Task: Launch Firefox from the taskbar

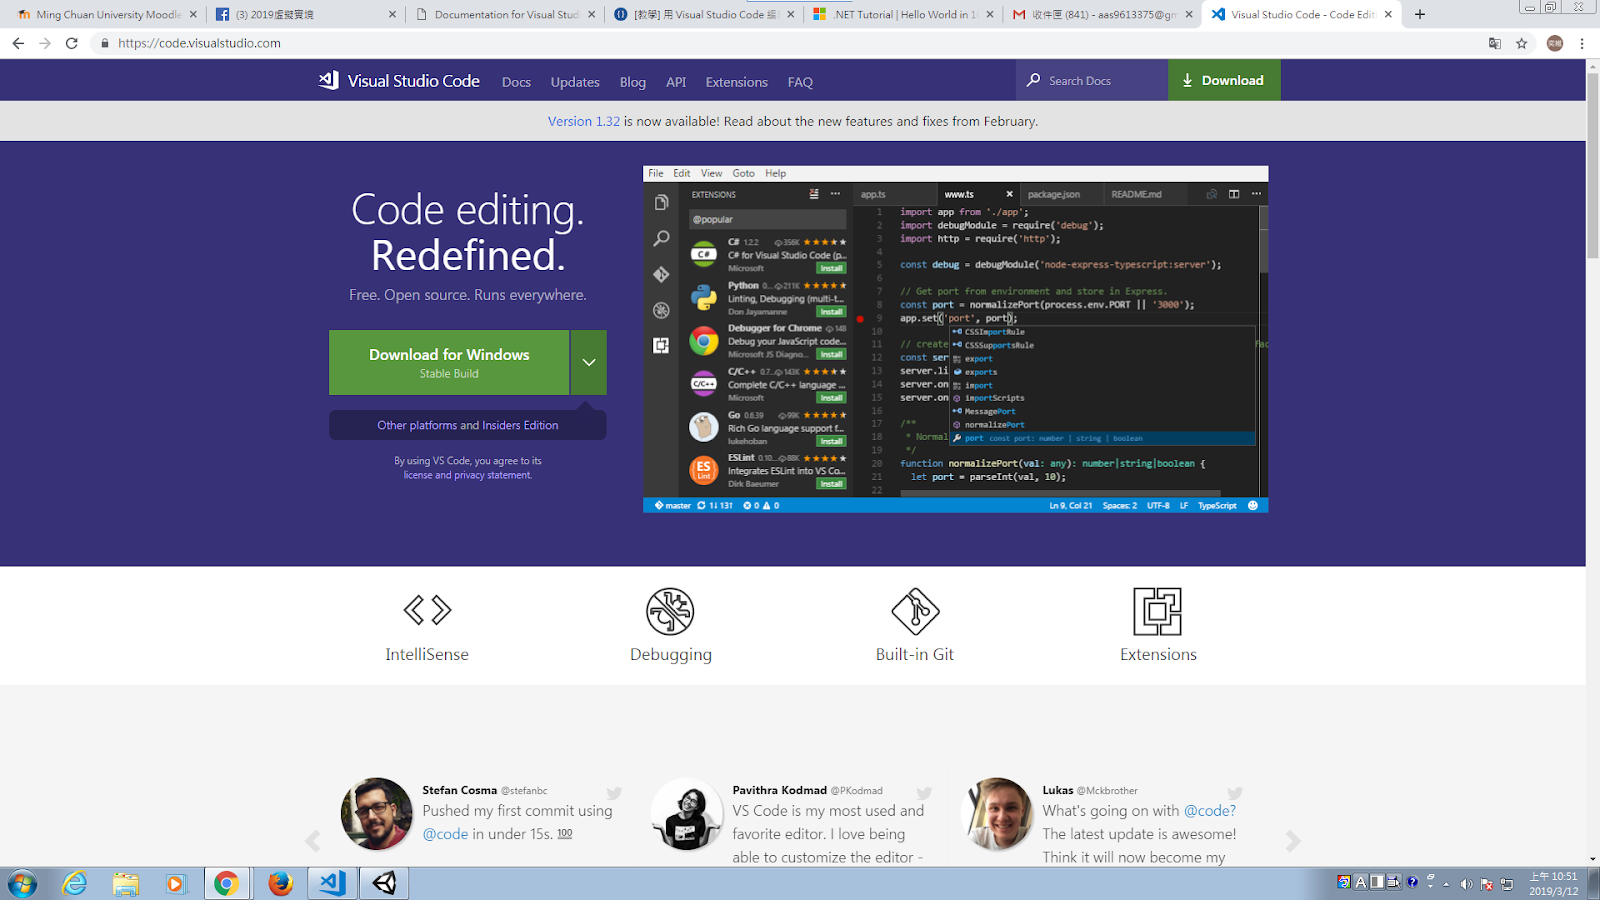Action: [280, 883]
